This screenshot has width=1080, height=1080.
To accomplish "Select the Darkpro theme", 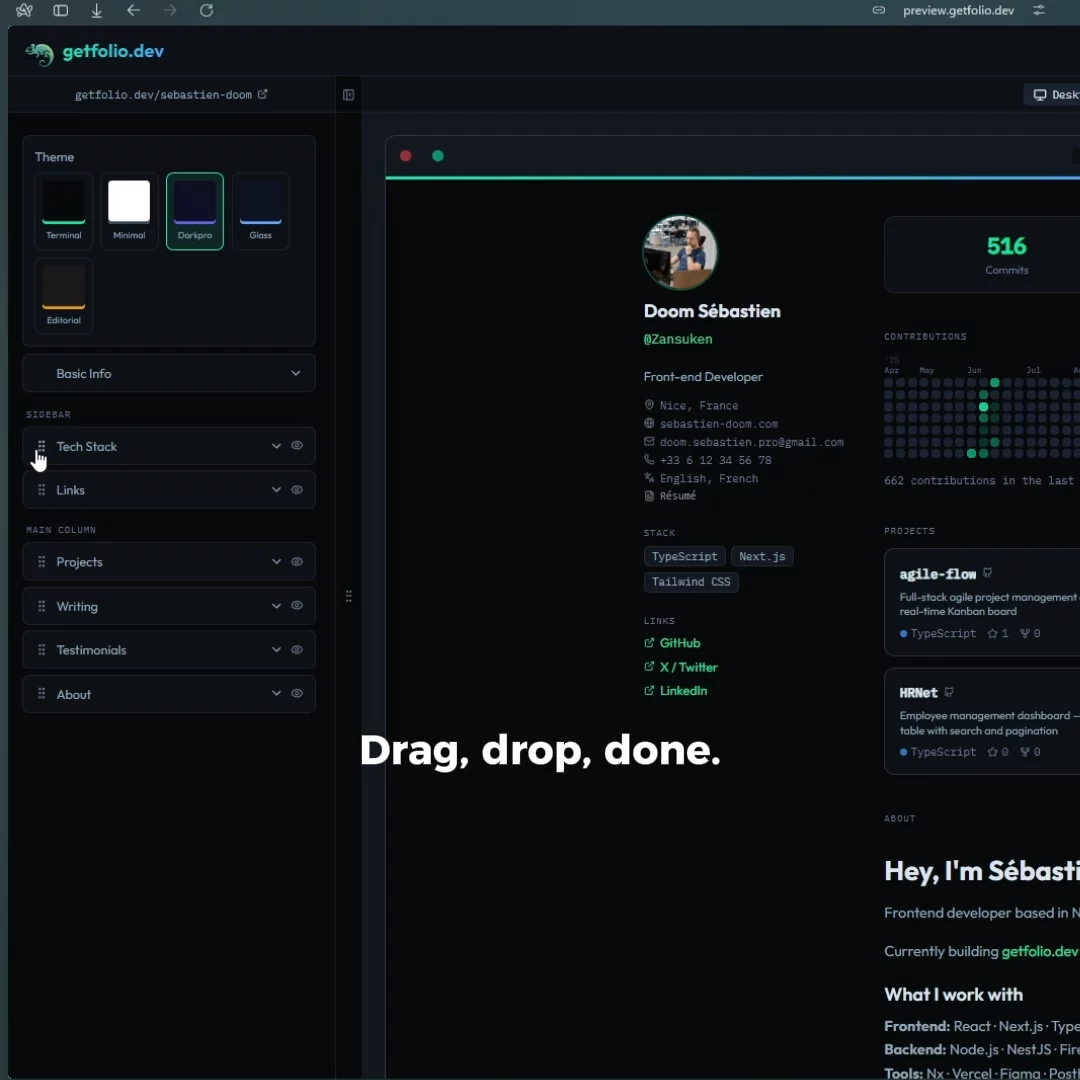I will tap(195, 211).
